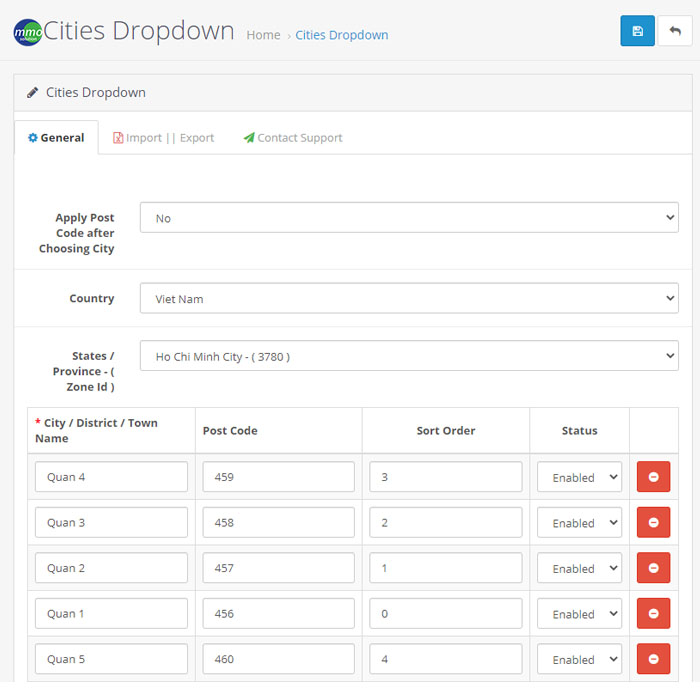Remove the Quan 5 row
The width and height of the screenshot is (700, 700).
tap(653, 659)
